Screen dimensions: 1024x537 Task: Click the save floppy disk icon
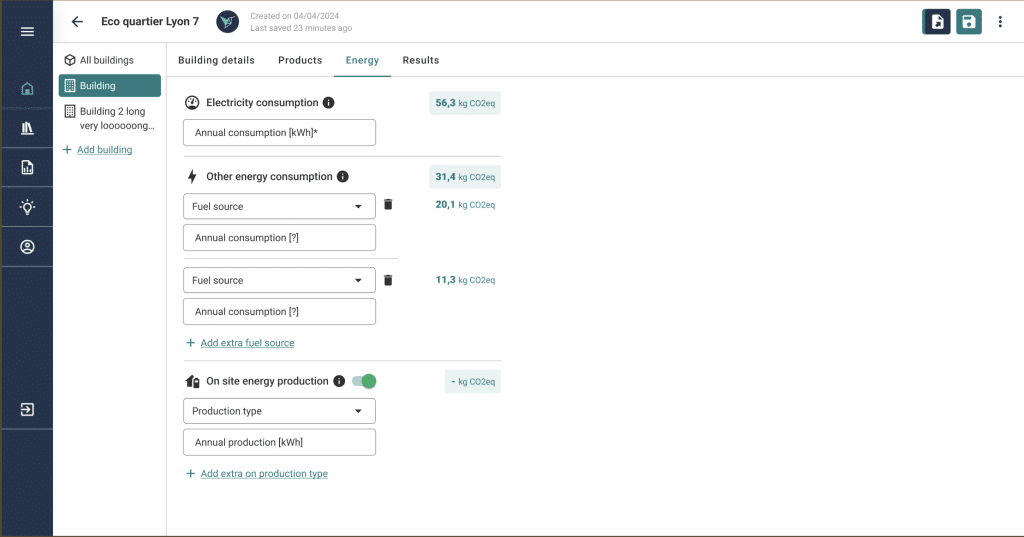pyautogui.click(x=968, y=22)
